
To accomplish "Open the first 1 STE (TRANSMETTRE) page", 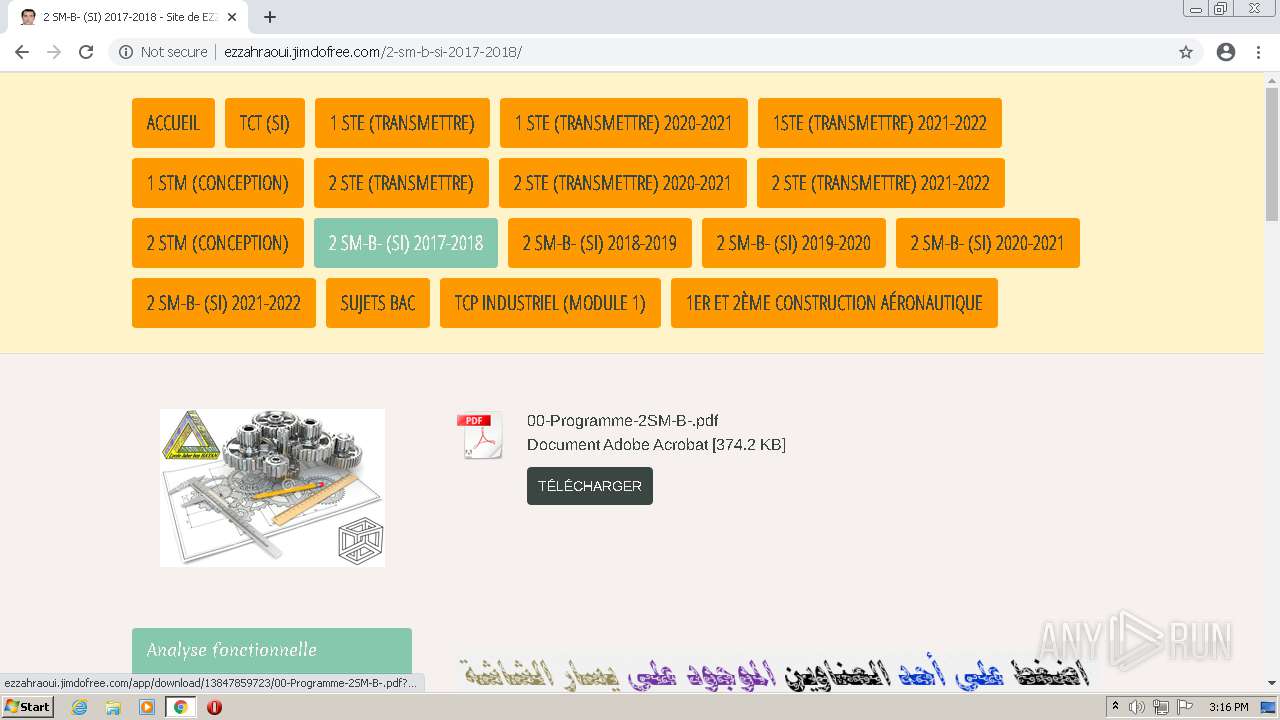I will 402,123.
